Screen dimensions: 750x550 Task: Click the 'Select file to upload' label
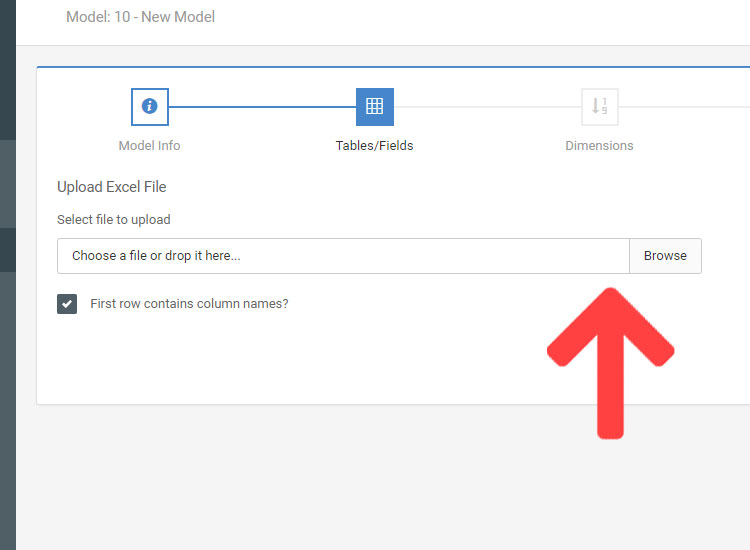point(114,220)
